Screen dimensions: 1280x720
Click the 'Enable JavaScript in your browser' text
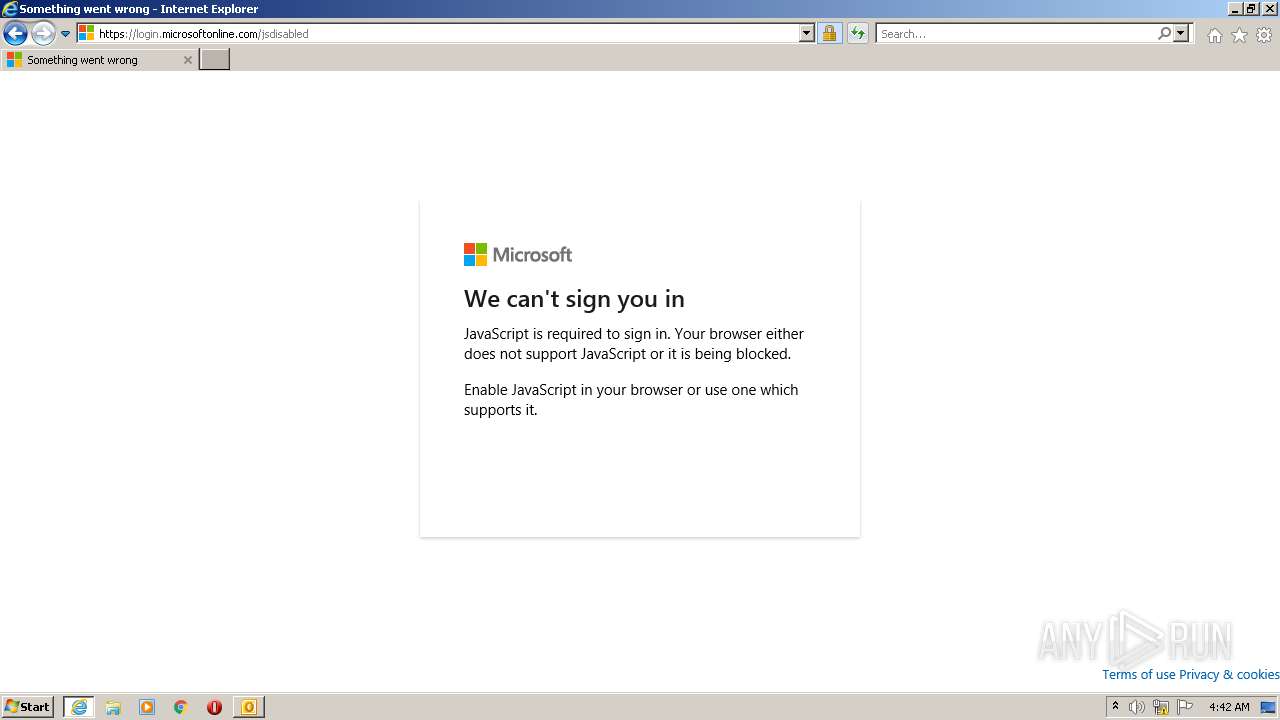click(x=631, y=400)
